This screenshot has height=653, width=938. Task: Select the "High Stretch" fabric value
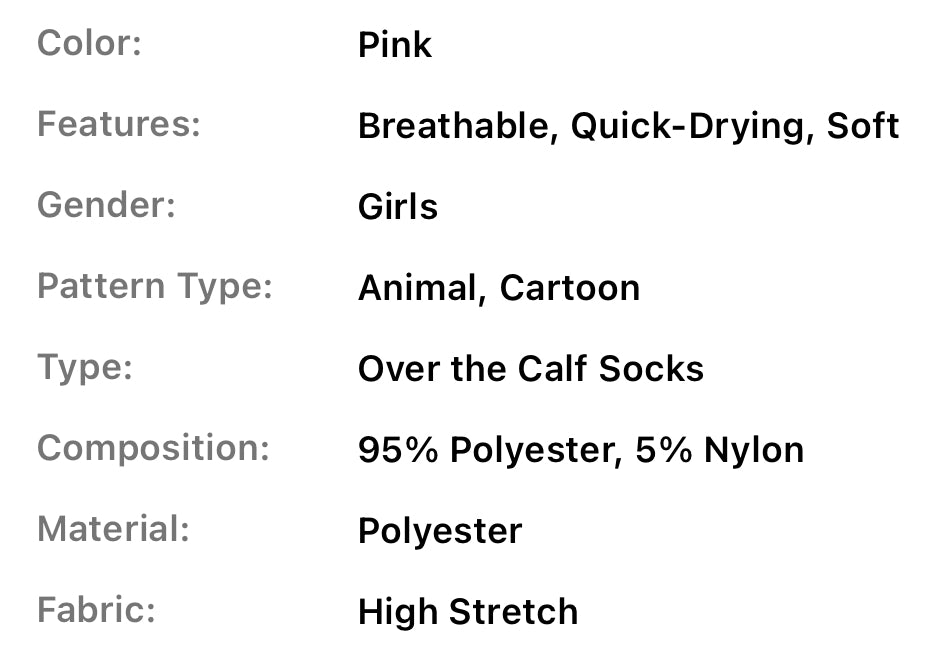468,611
